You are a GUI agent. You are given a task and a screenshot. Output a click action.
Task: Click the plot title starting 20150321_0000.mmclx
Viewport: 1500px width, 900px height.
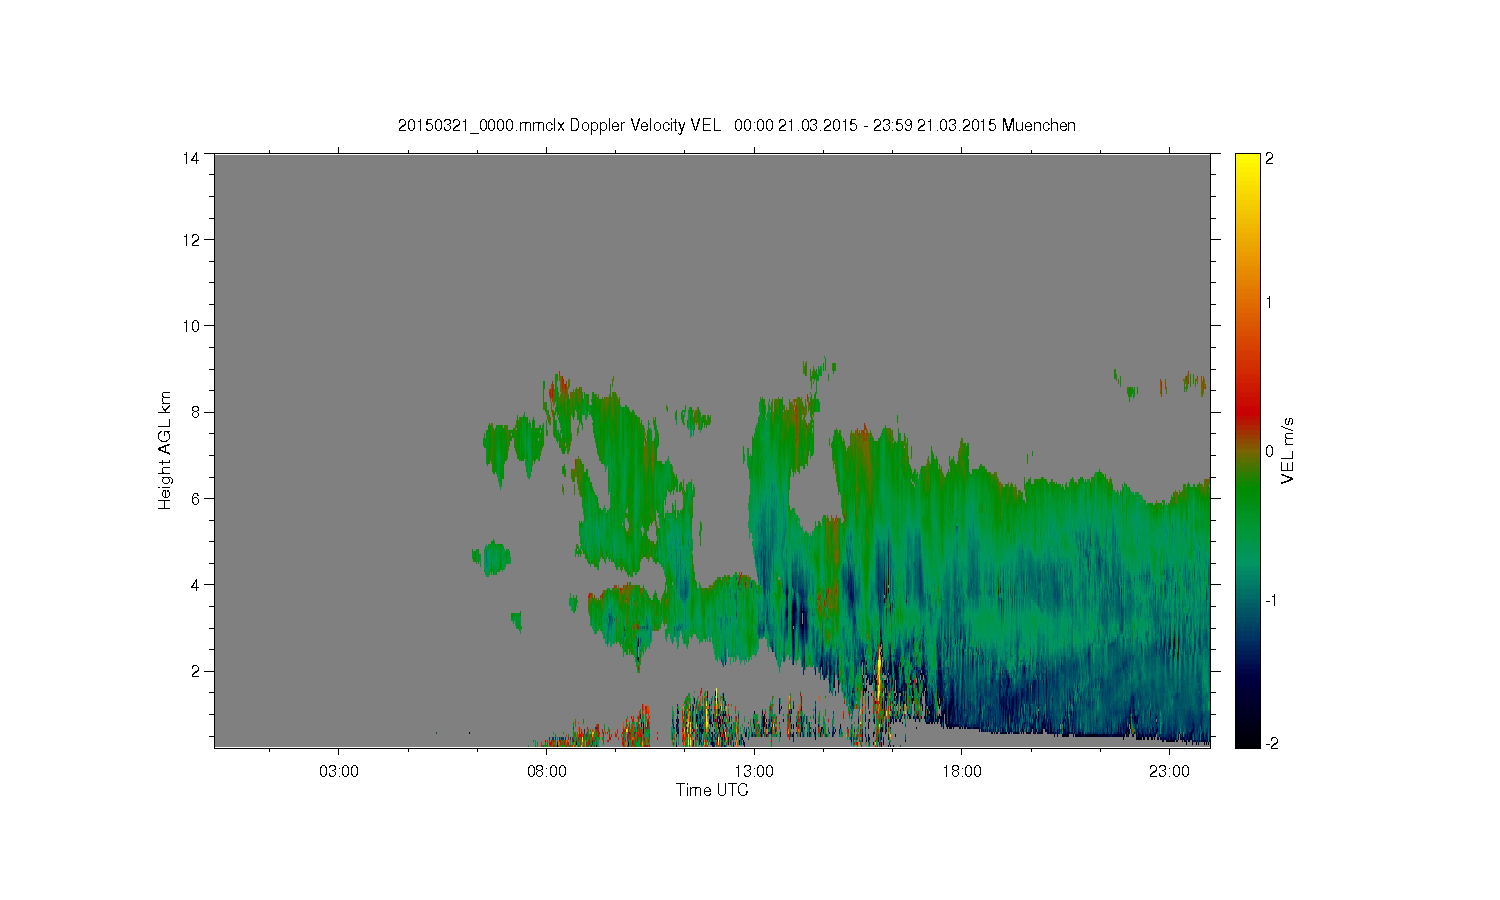point(737,125)
